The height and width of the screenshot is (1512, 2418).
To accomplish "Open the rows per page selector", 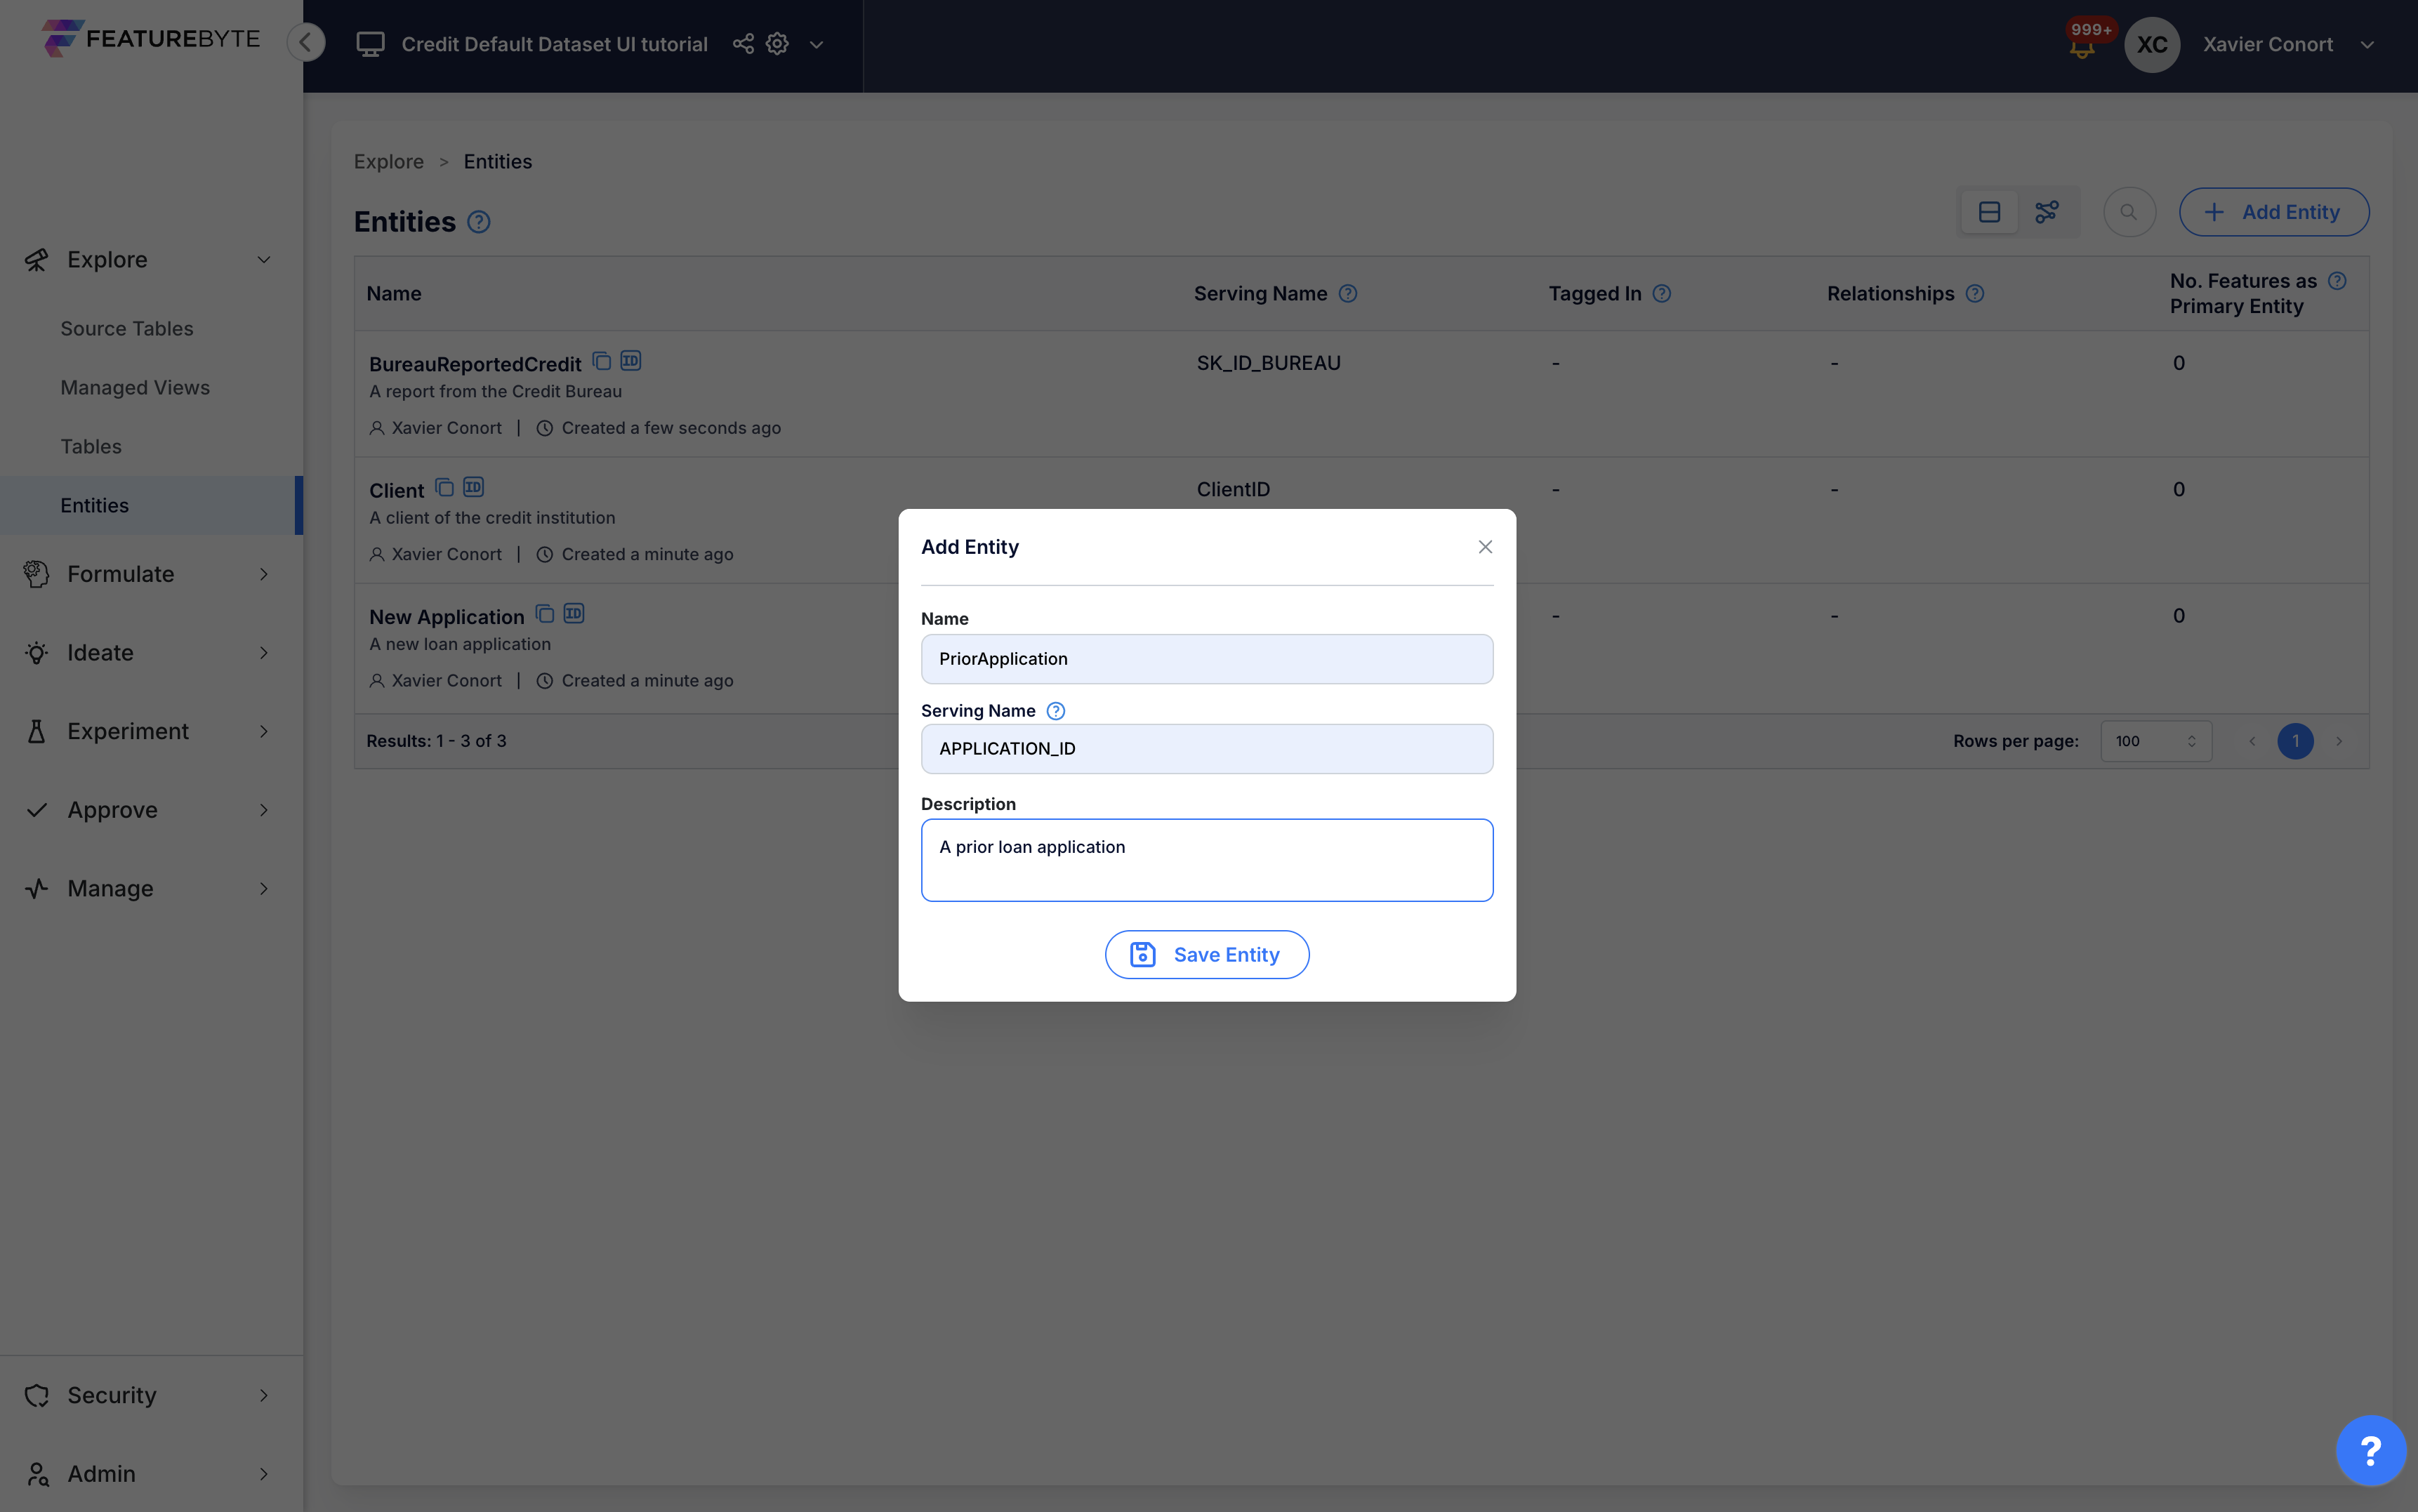I will coord(2155,741).
